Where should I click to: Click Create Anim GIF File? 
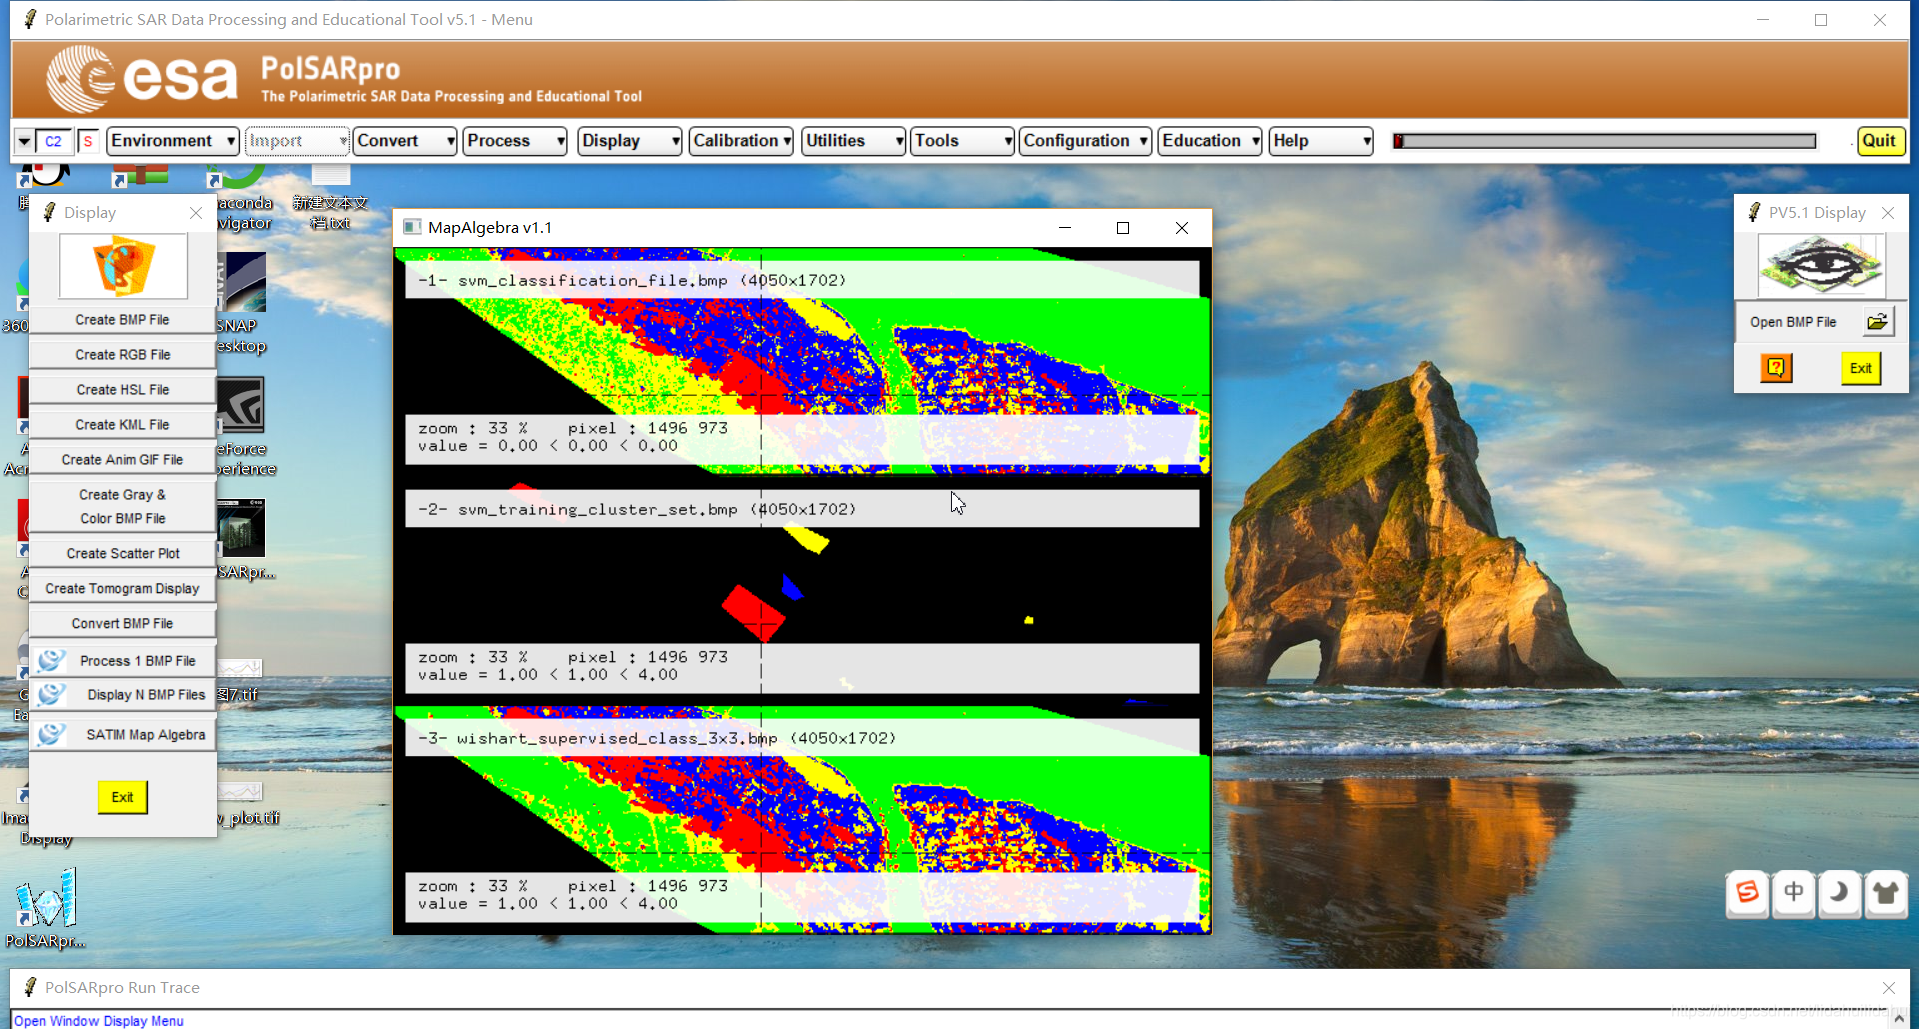point(122,460)
